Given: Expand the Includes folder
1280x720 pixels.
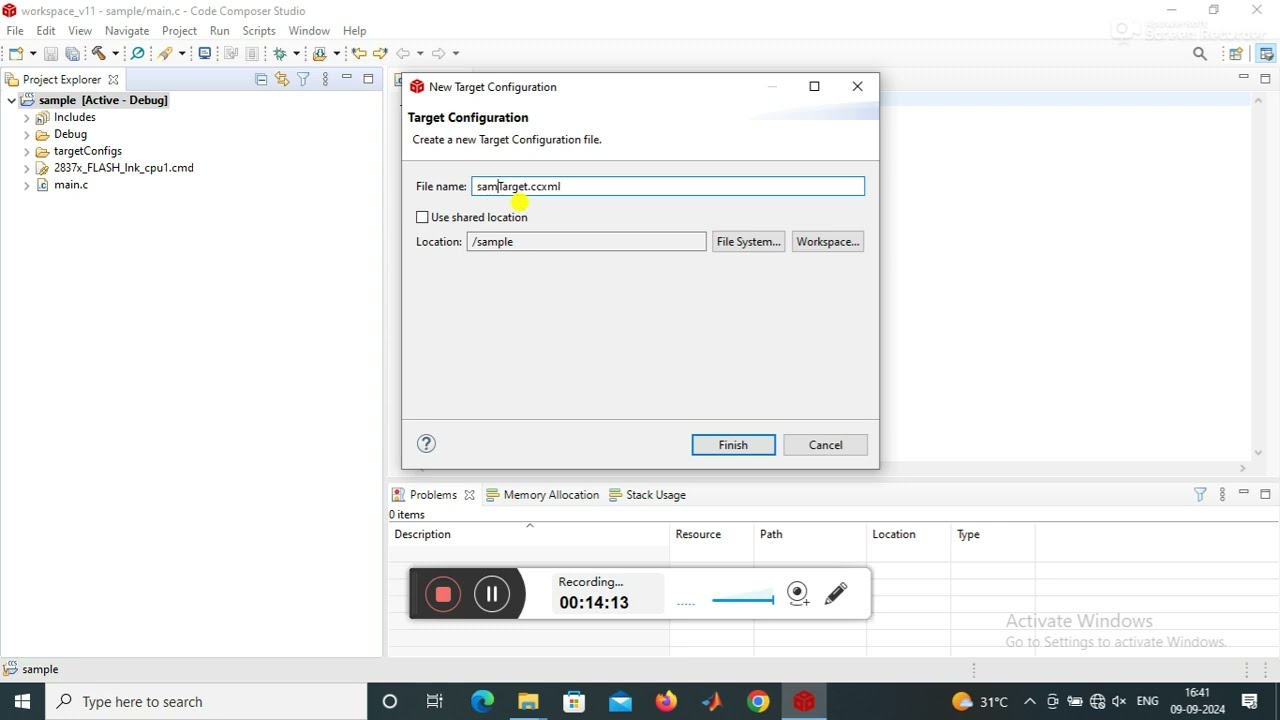Looking at the screenshot, I should pos(27,117).
